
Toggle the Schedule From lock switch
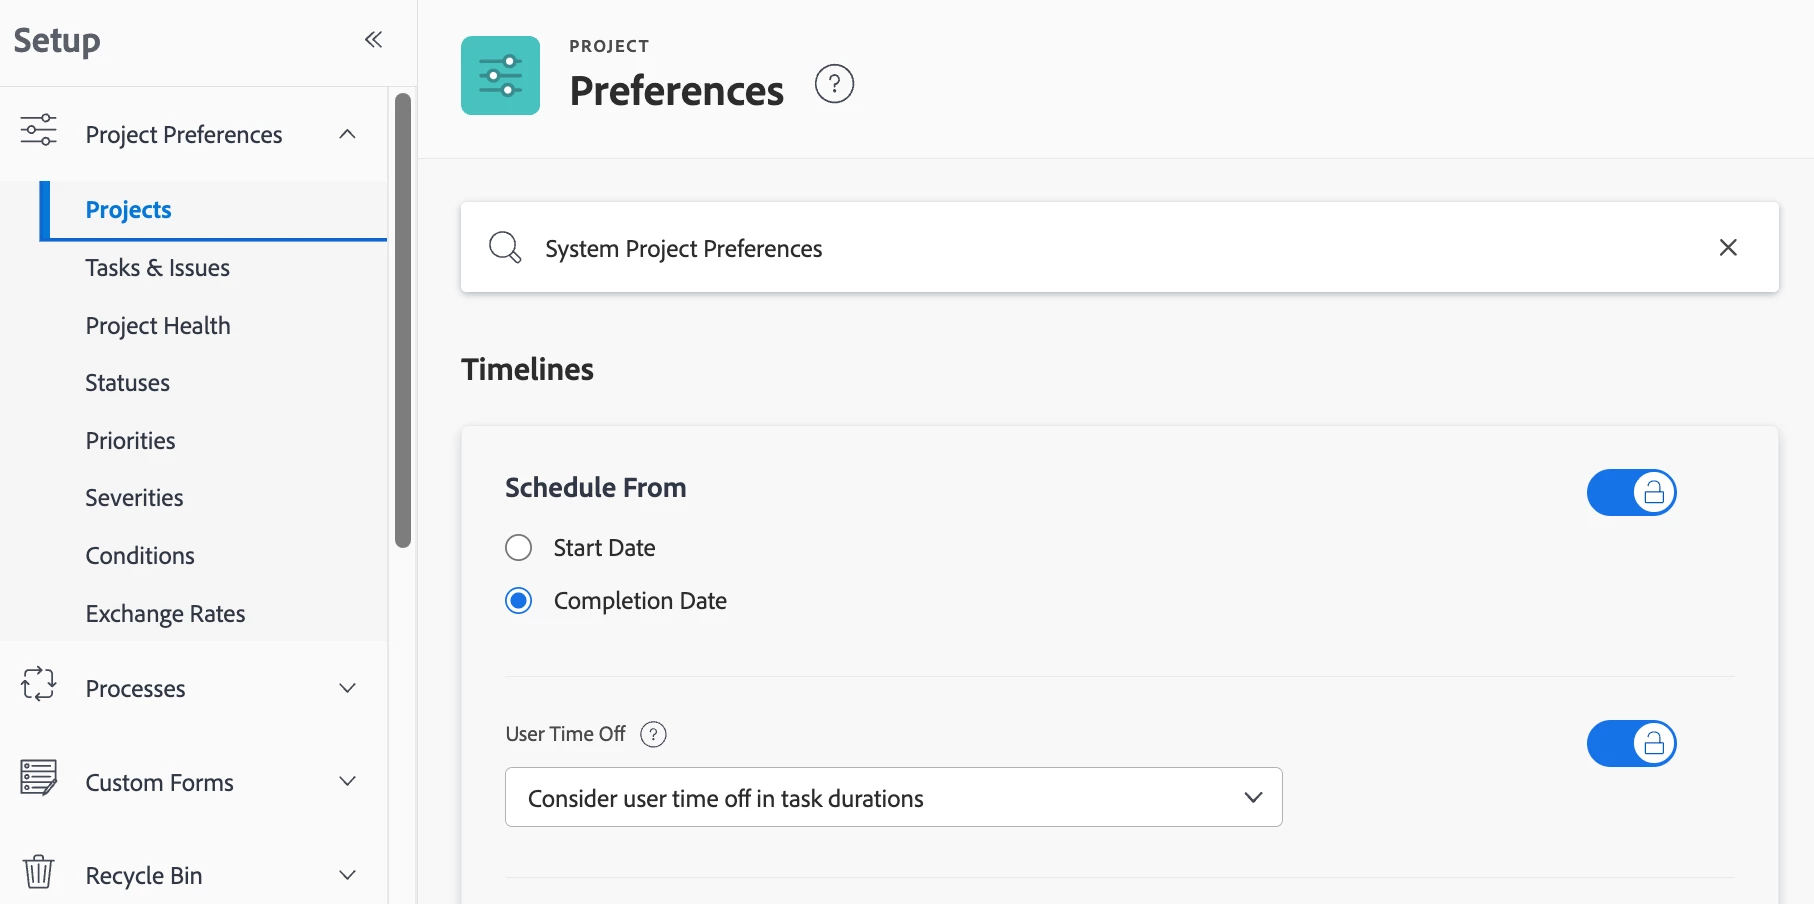click(1631, 493)
